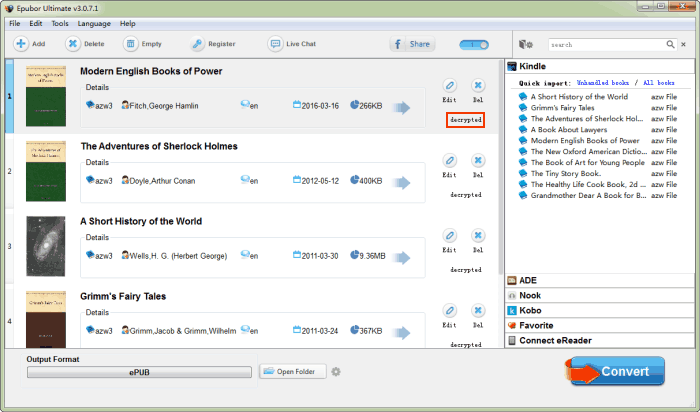Screen dimensions: 700x412
Task: Click arrow on Grimm's Fairy Tales row
Action: pyautogui.click(x=402, y=333)
